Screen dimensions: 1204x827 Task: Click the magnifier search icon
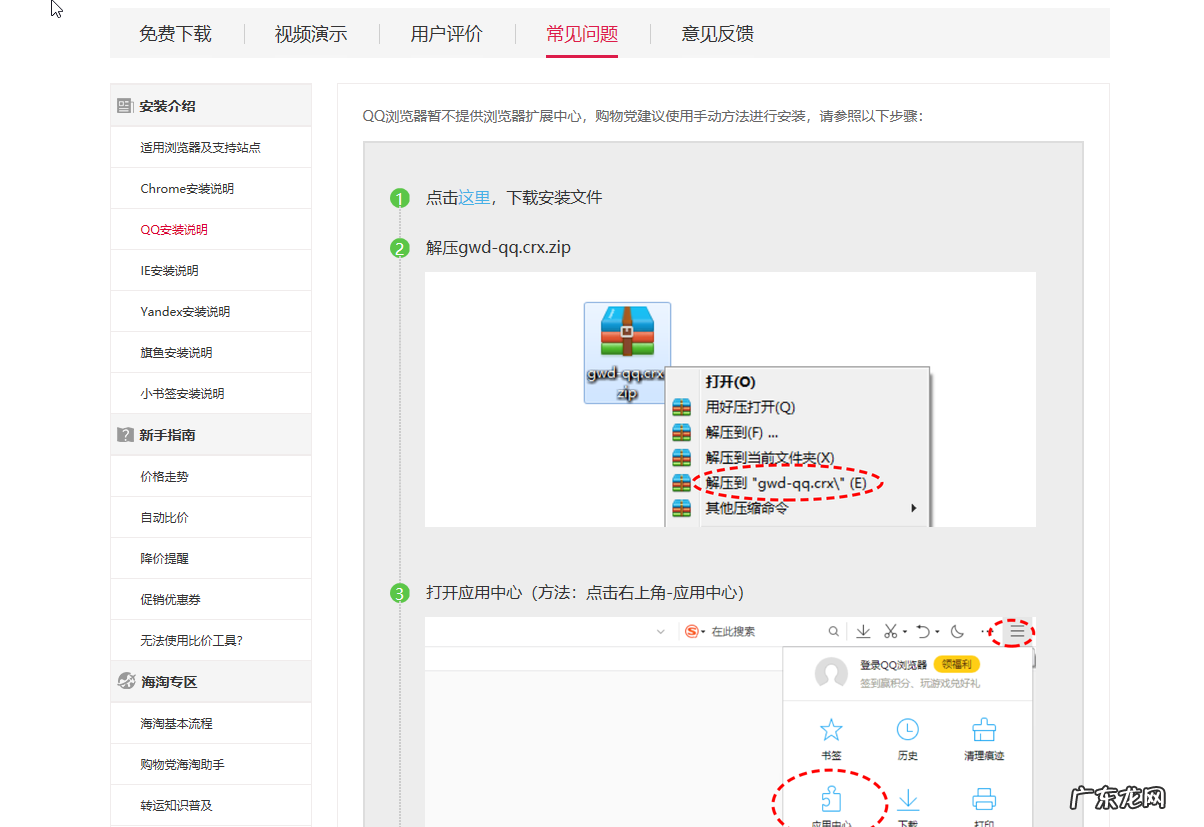[833, 631]
